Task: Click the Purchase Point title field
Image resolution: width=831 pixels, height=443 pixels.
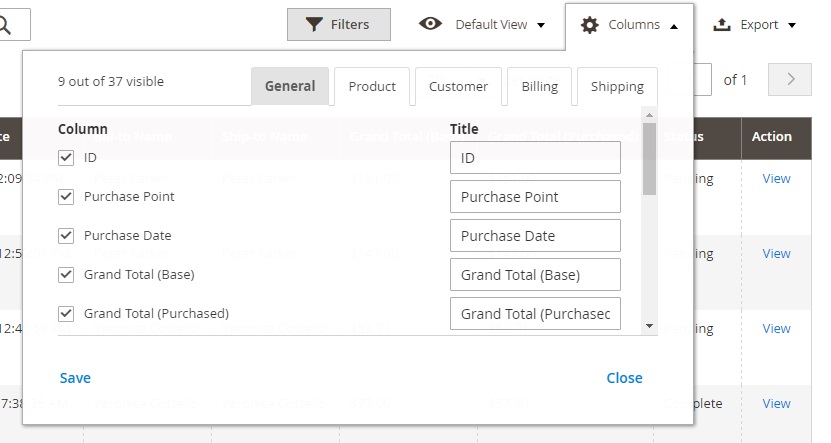Action: click(535, 197)
